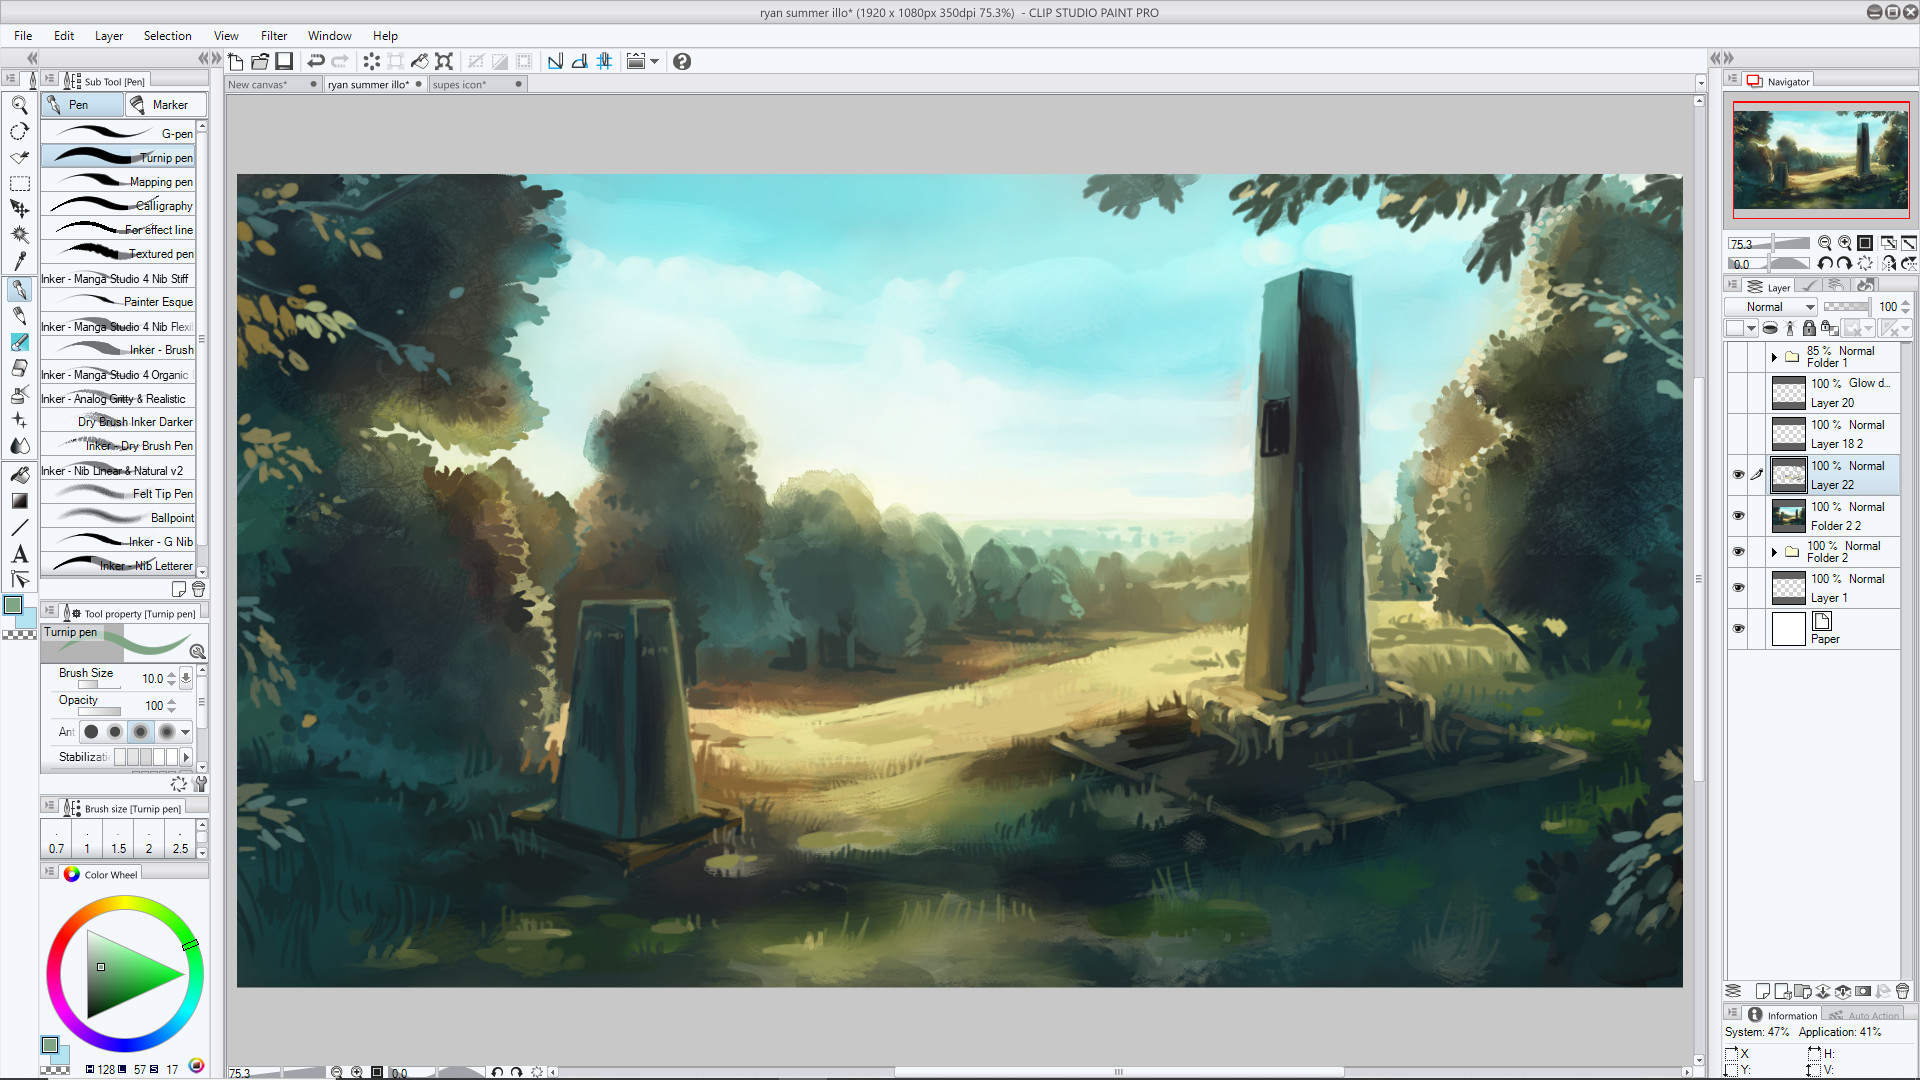1920x1080 pixels.
Task: Select the Figure line tool
Action: pyautogui.click(x=19, y=527)
